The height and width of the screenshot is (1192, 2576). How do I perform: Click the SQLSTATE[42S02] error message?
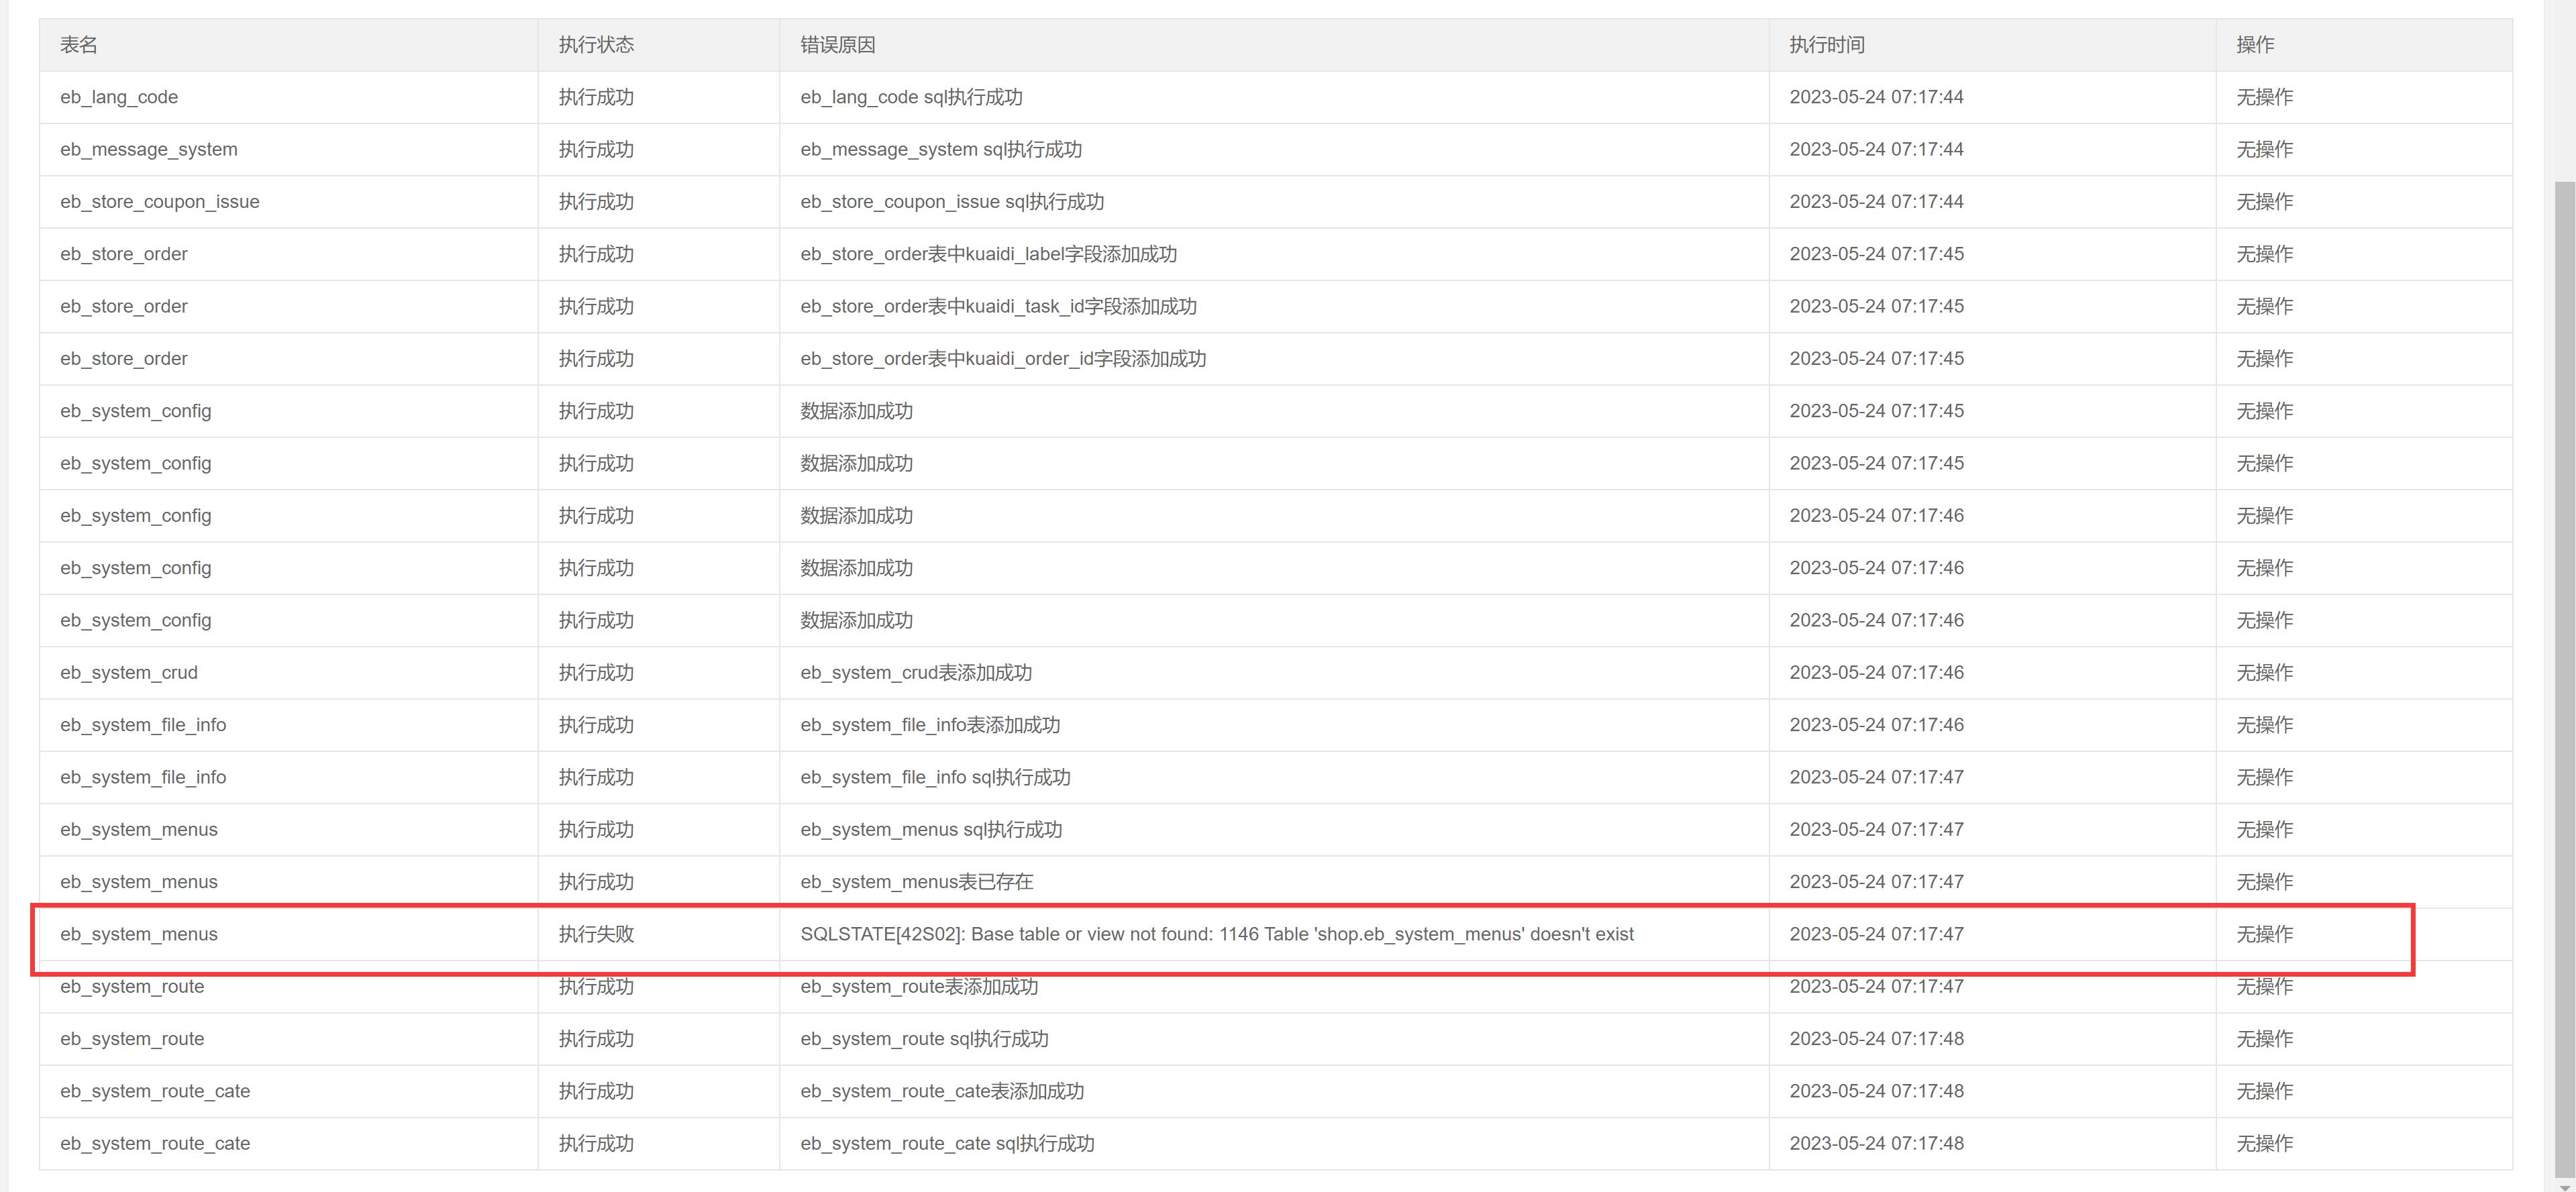pos(1217,934)
